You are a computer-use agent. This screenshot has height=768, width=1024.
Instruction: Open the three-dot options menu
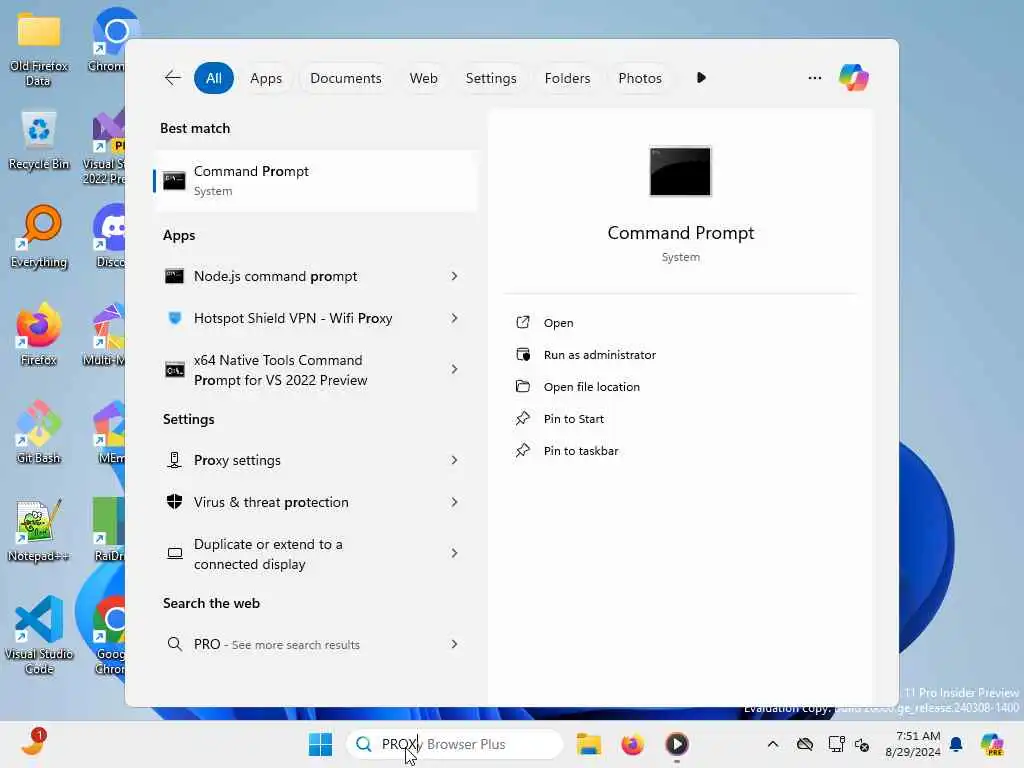[814, 78]
